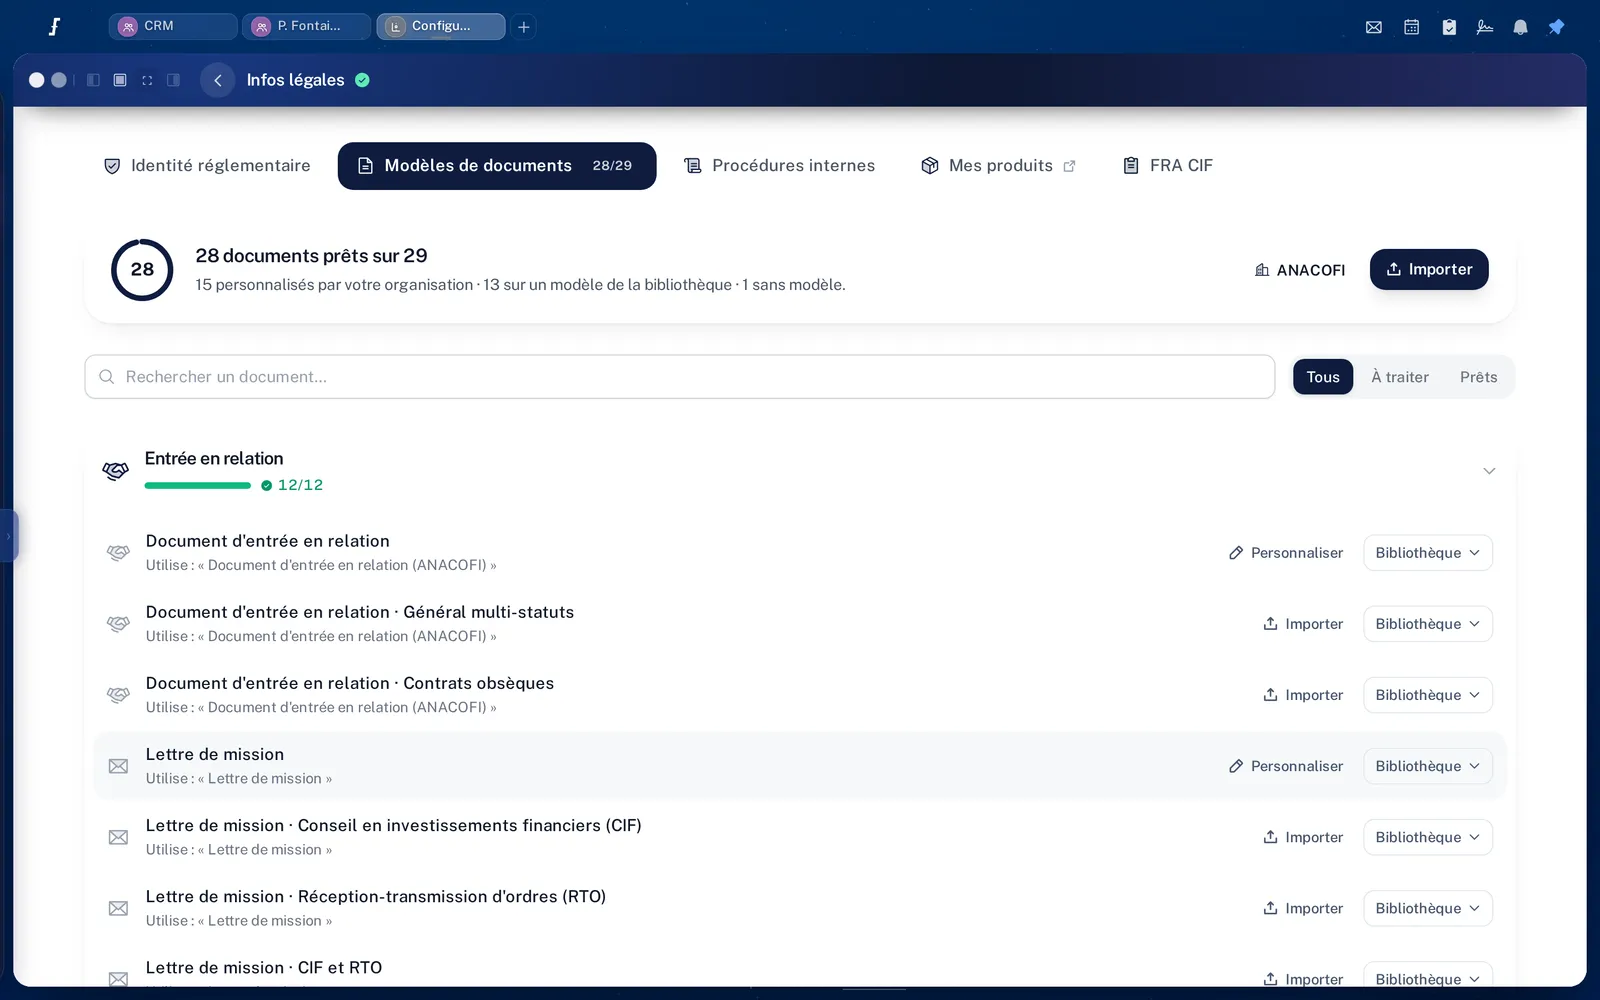Click the green verified check beside Infos légales
The height and width of the screenshot is (1000, 1600).
click(362, 80)
